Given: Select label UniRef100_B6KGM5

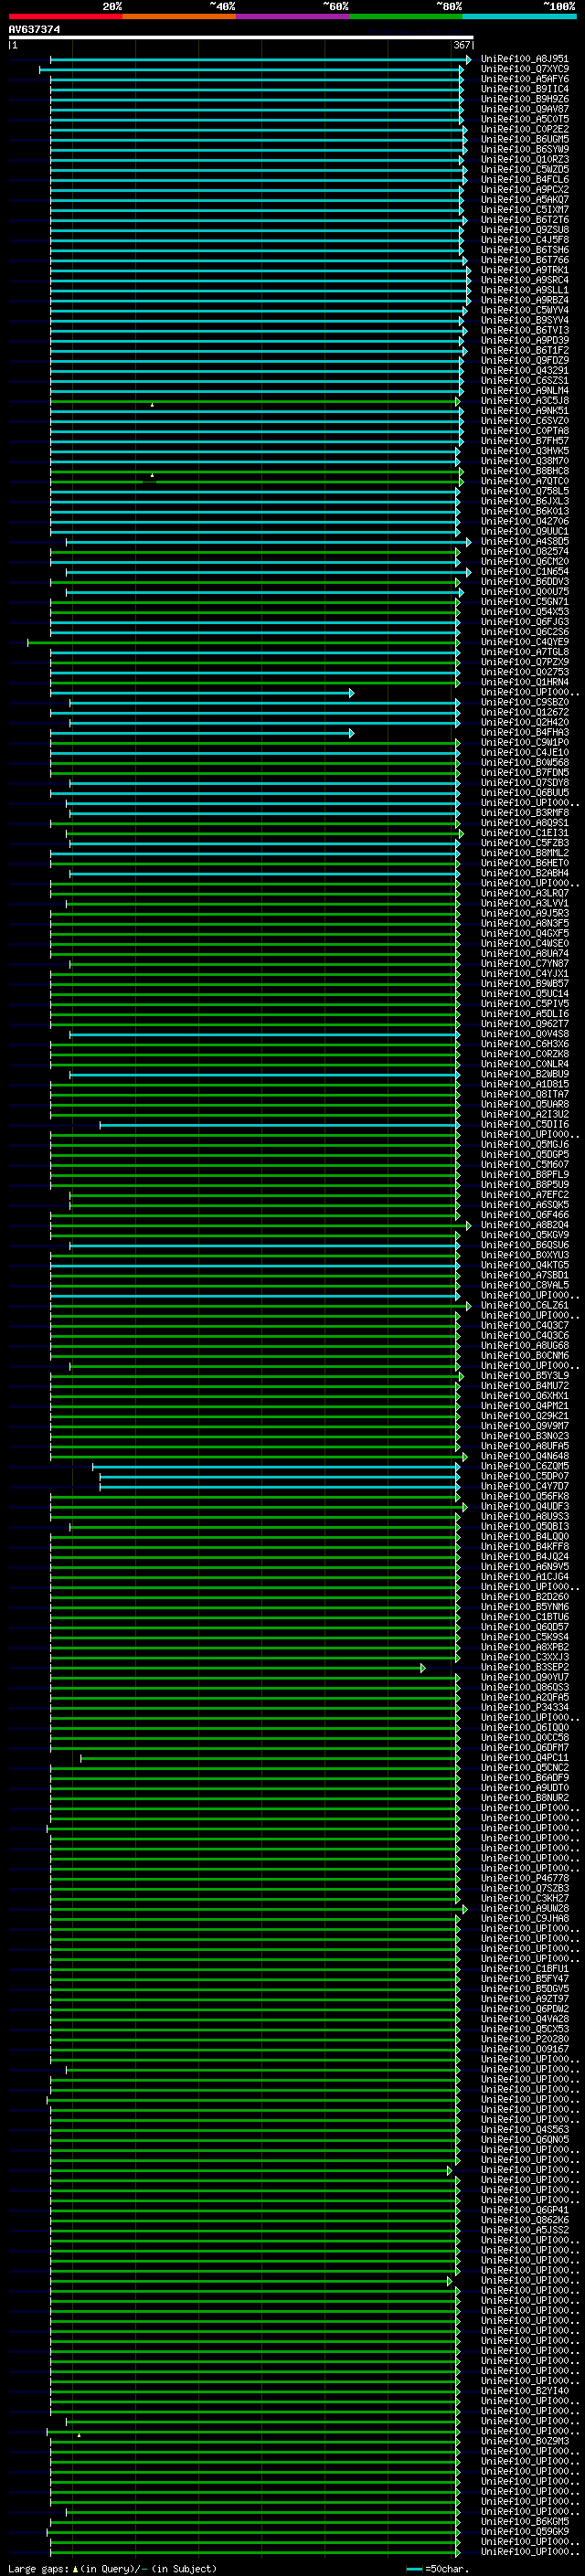Looking at the screenshot, I should point(524,2521).
